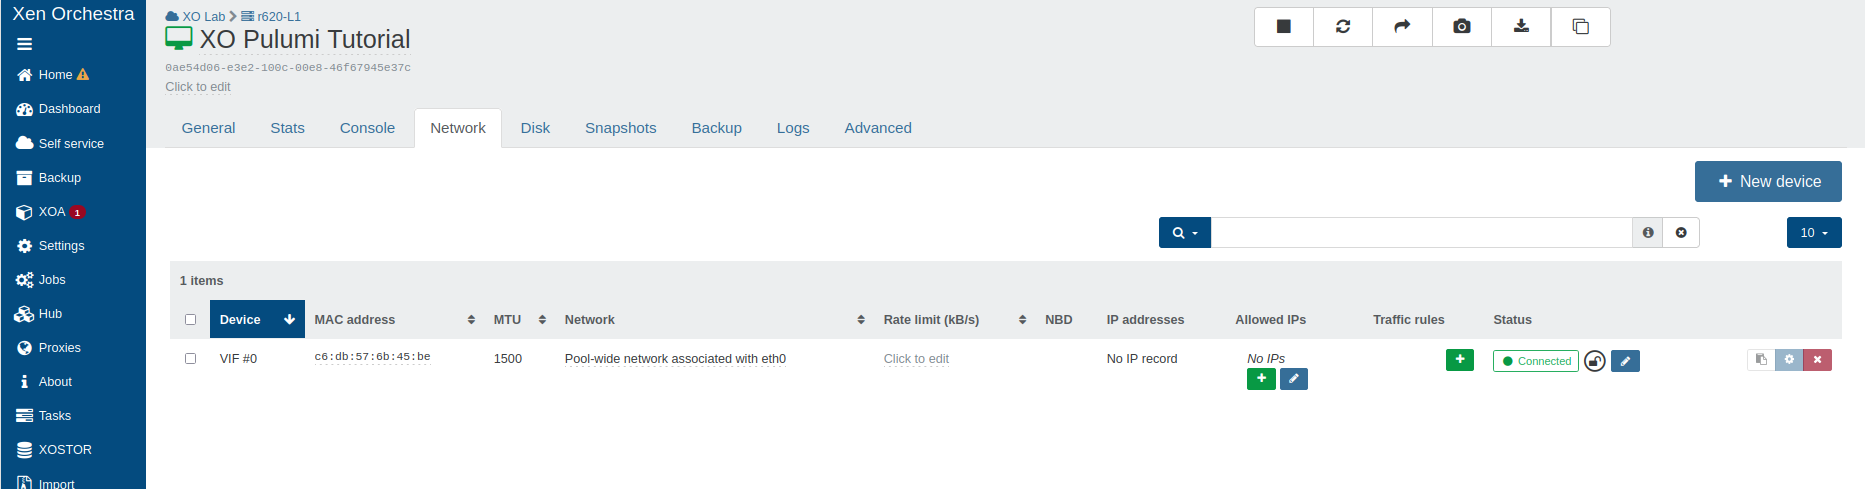Image resolution: width=1865 pixels, height=489 pixels.
Task: Click the New device button
Action: (1767, 182)
